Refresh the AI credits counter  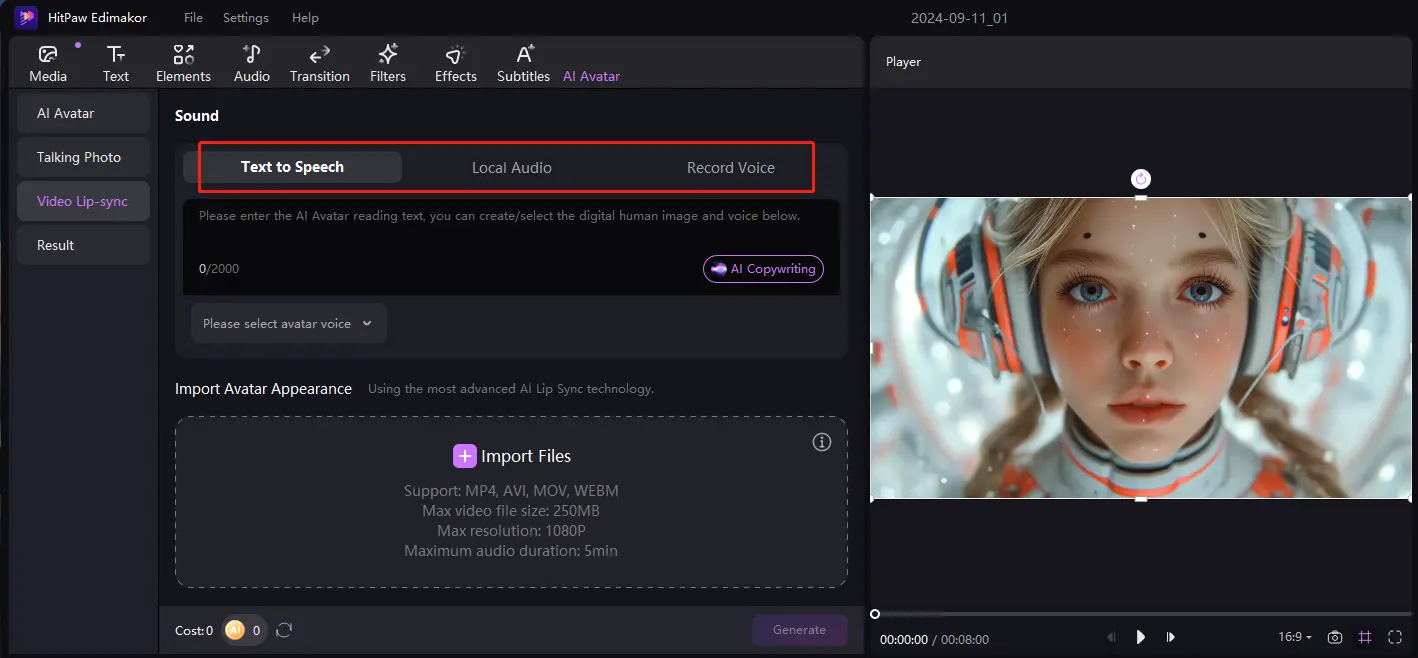(284, 630)
